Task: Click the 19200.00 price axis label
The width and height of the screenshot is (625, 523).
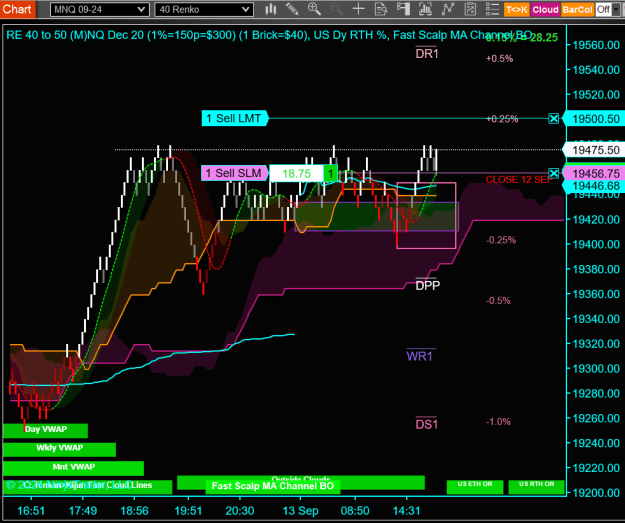Action: point(596,493)
